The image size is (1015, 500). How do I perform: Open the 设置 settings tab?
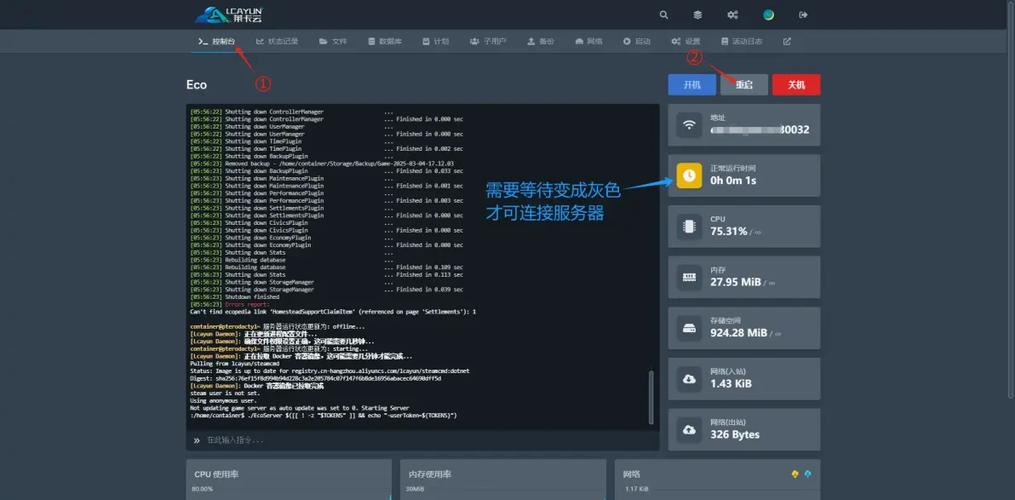(686, 41)
